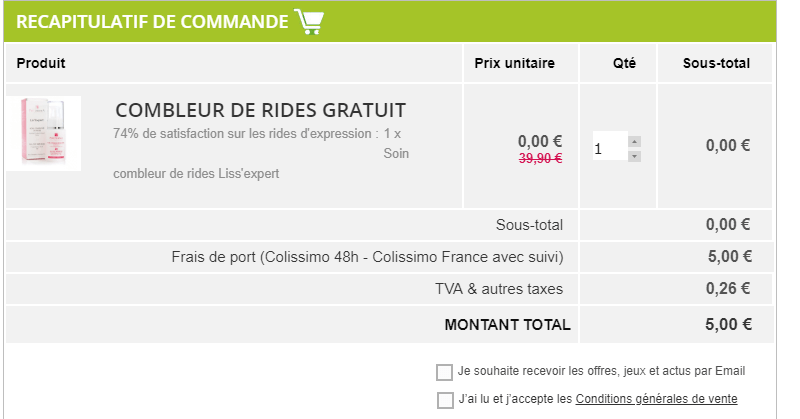This screenshot has width=800, height=419.
Task: Click the Qté column header
Action: 625,64
